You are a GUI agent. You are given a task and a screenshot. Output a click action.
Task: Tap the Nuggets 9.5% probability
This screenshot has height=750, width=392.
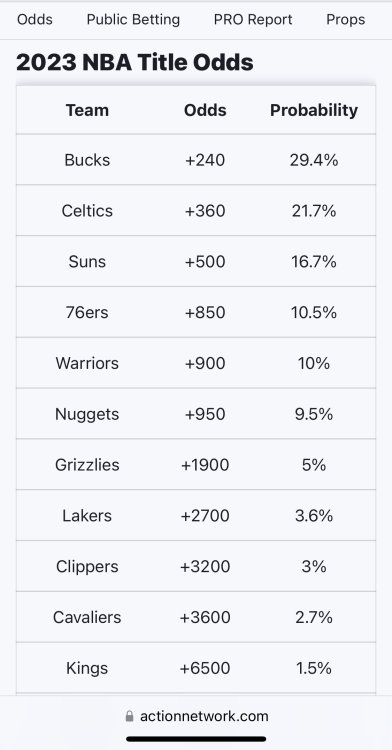tap(314, 414)
